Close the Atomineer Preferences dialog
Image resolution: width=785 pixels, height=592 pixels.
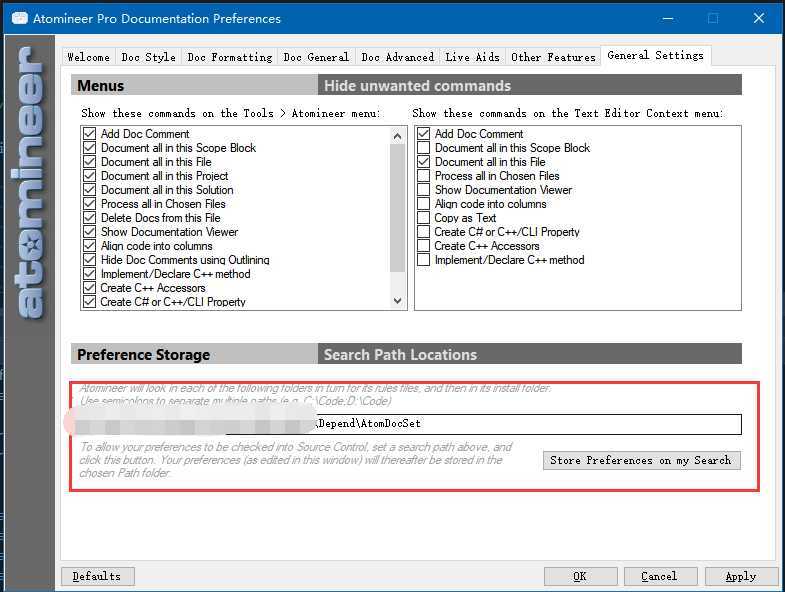[x=759, y=19]
